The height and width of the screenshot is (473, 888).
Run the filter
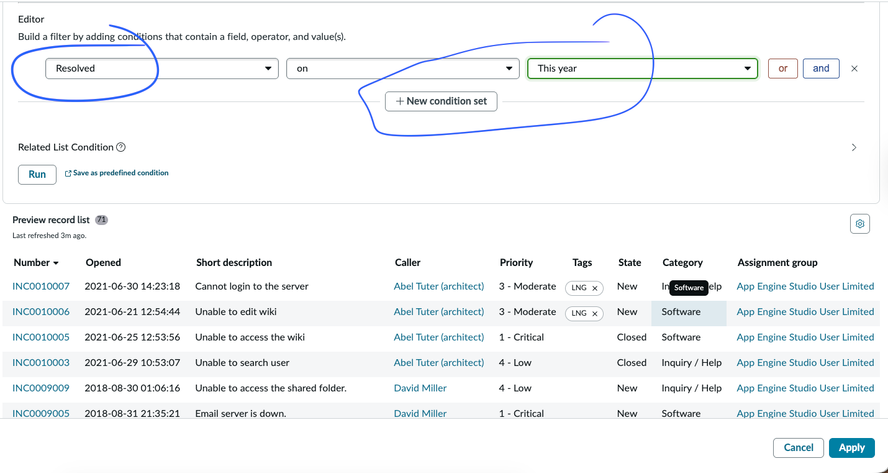(37, 174)
